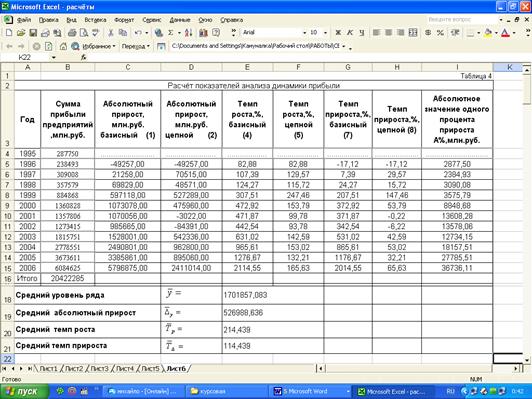The height and width of the screenshot is (399, 532).
Task: Click the пуск Start button
Action: point(24,392)
